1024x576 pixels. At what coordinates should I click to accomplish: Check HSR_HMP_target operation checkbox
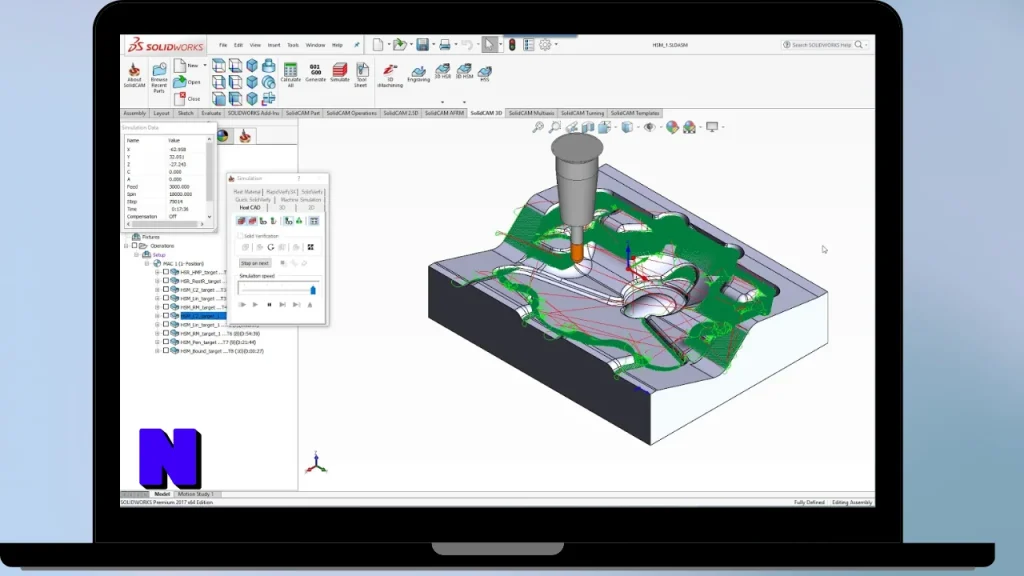pyautogui.click(x=166, y=272)
